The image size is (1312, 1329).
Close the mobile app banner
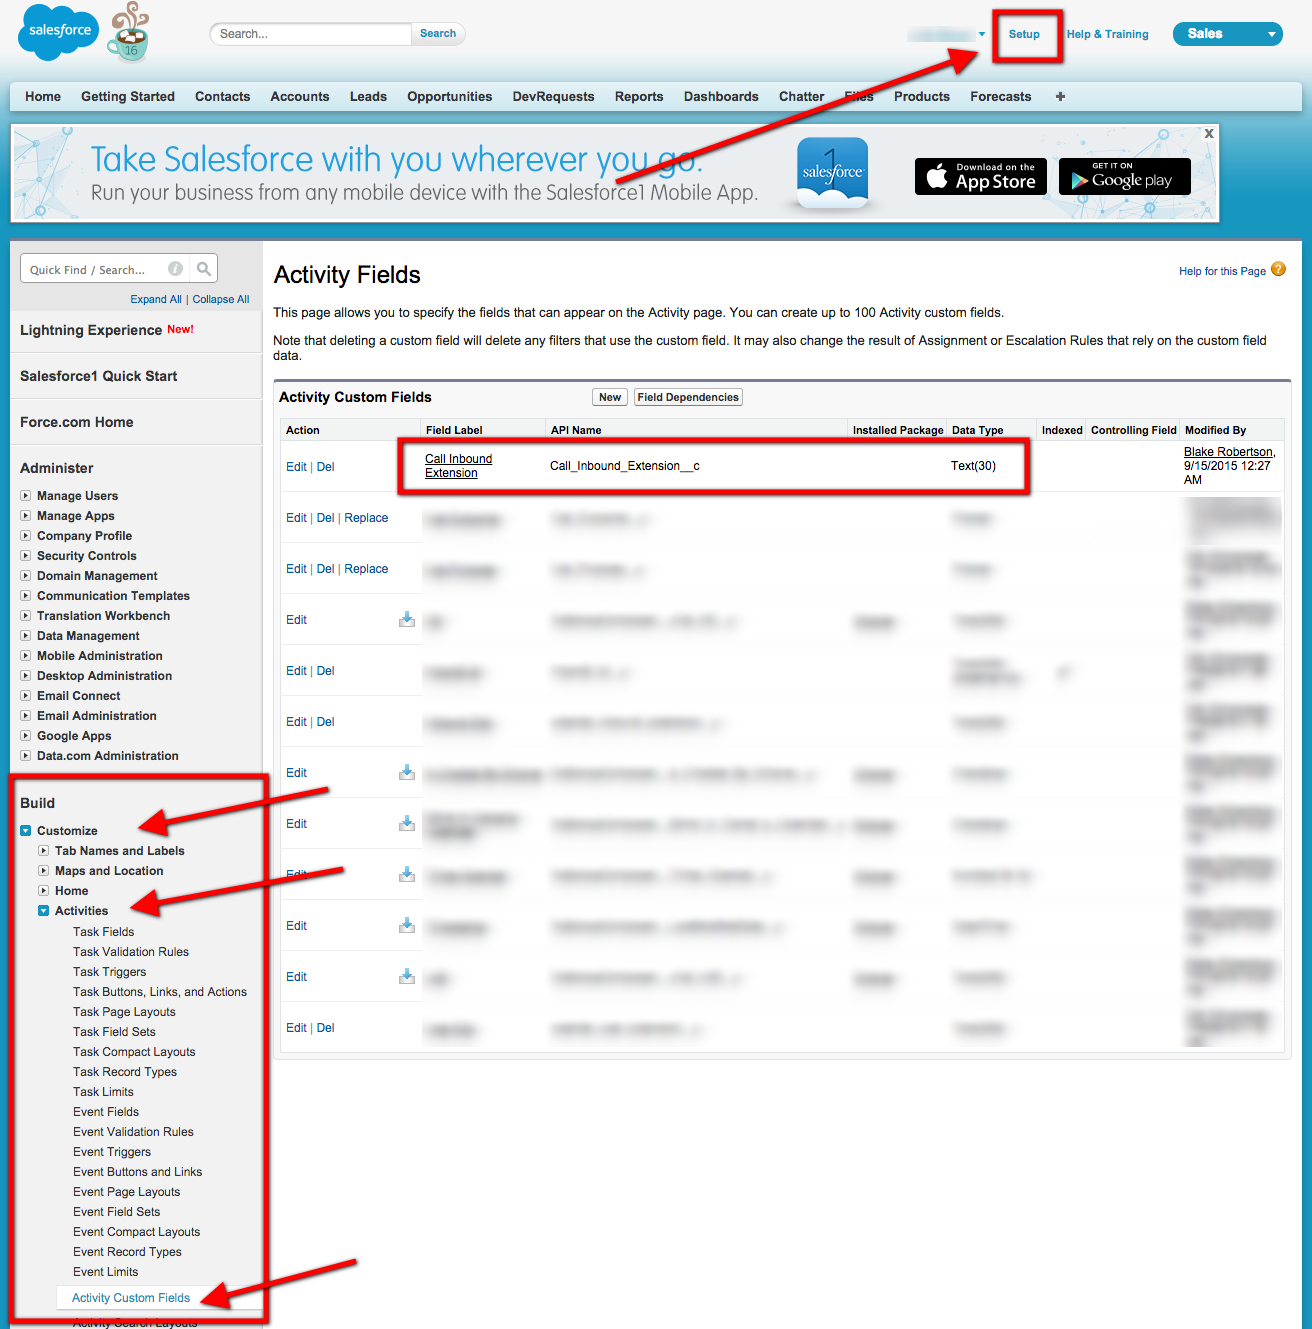[x=1209, y=133]
